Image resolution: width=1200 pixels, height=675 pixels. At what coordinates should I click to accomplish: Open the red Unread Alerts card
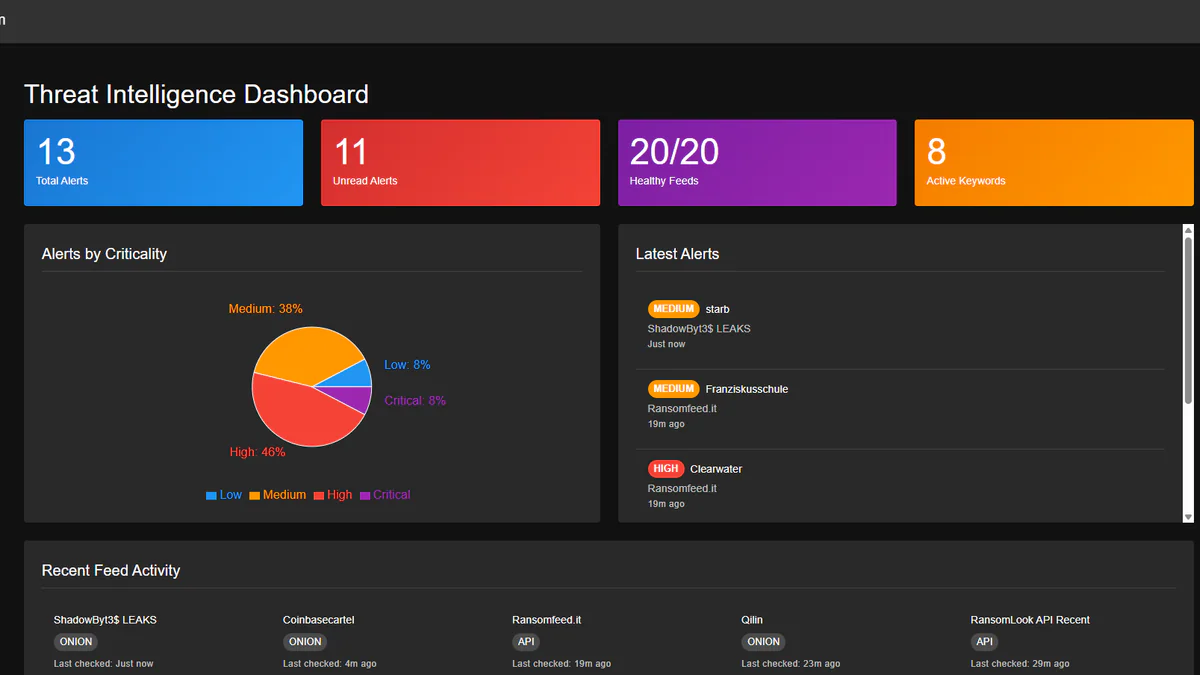(460, 162)
